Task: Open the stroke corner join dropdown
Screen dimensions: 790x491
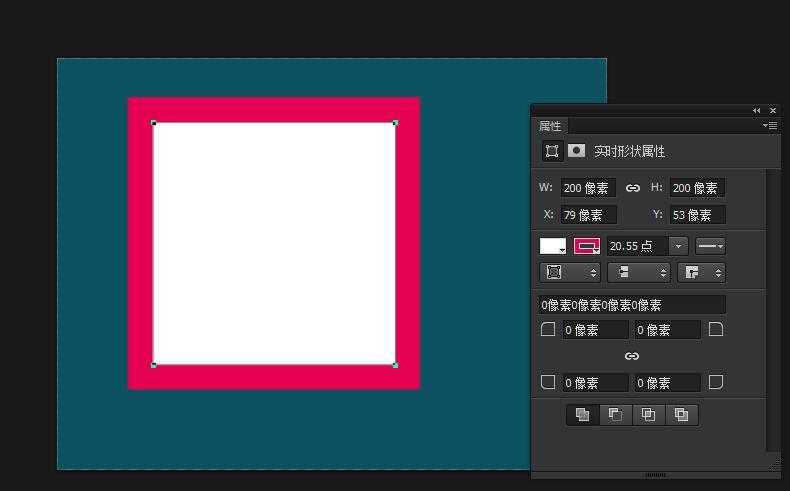Action: (x=701, y=272)
